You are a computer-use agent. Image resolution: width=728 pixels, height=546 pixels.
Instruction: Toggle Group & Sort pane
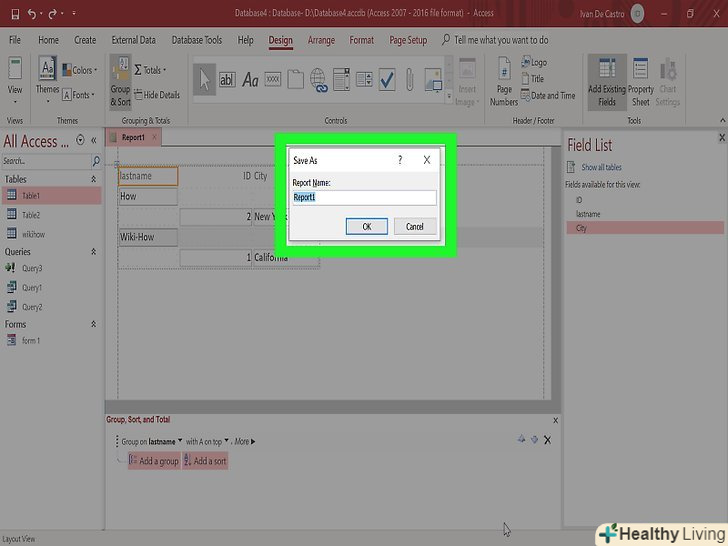(x=120, y=82)
